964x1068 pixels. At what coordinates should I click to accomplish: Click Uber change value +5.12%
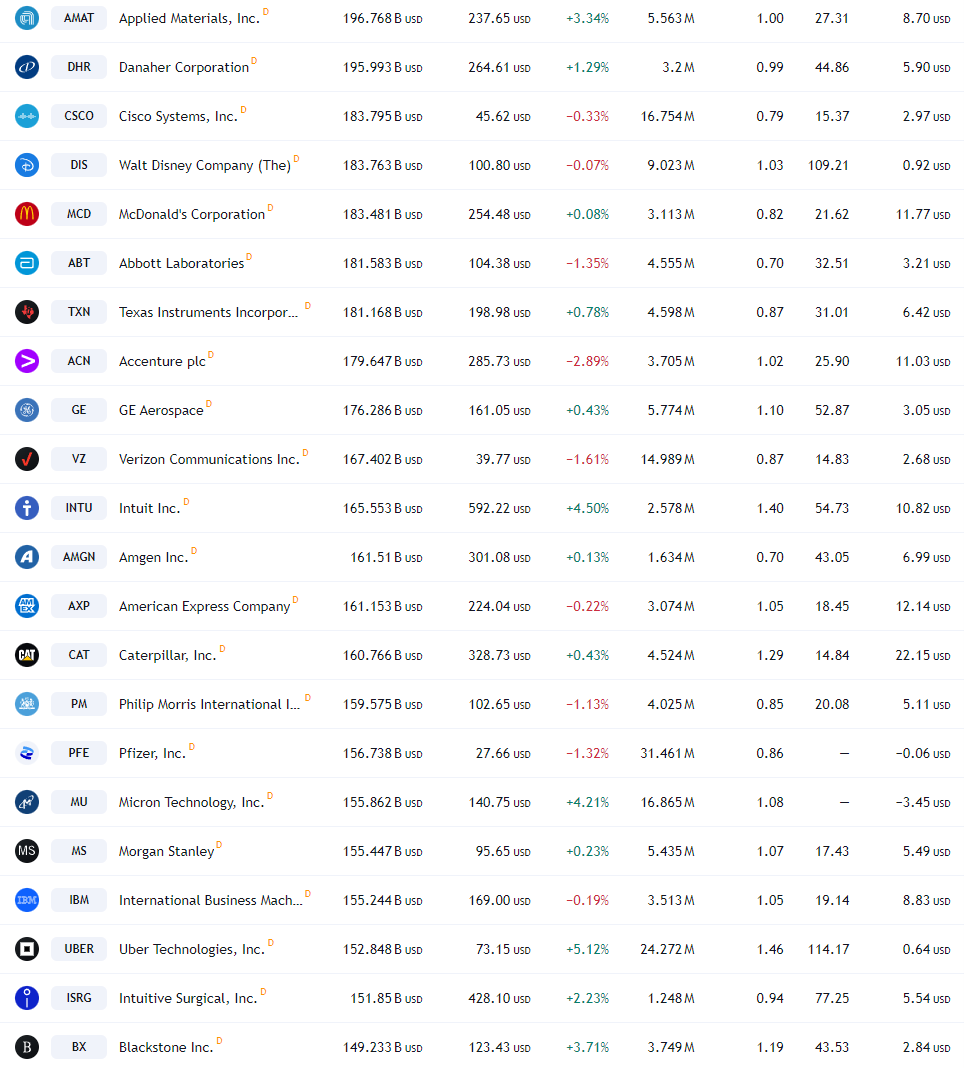(587, 950)
